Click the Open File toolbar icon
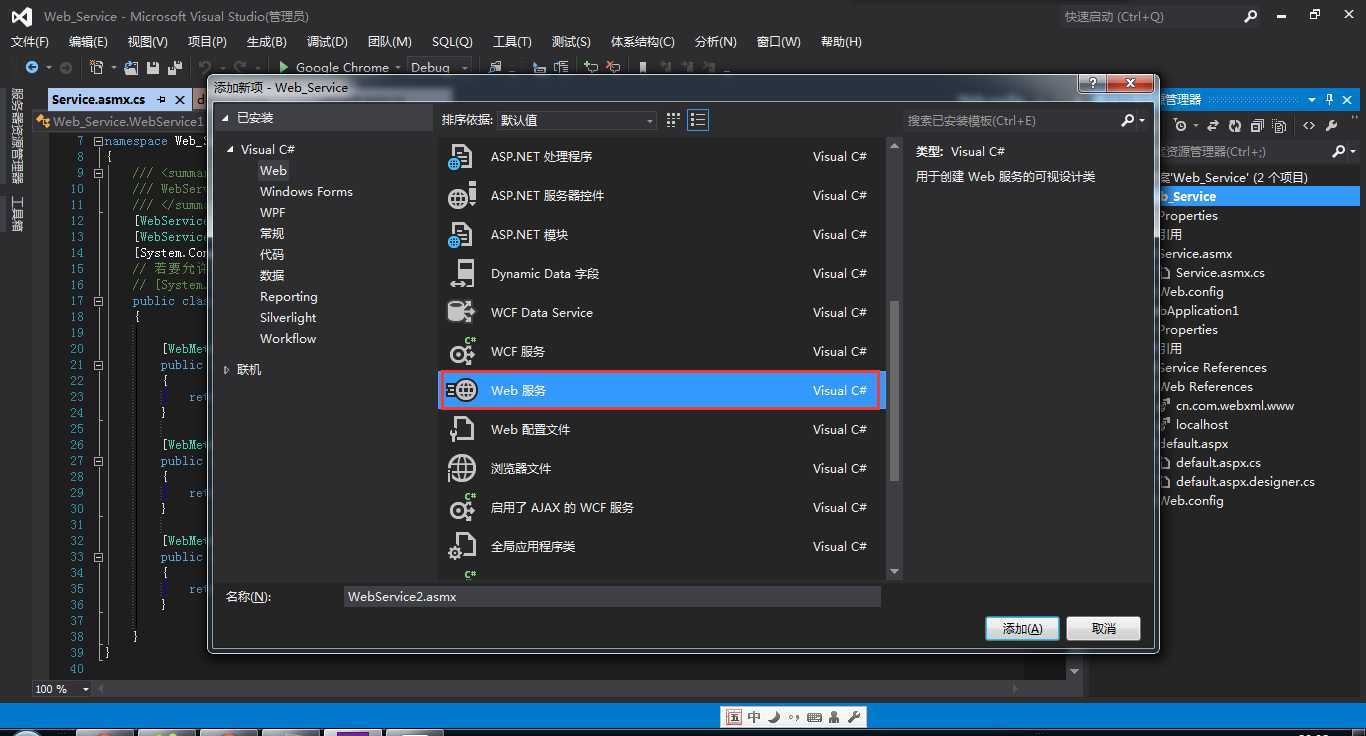This screenshot has width=1366, height=736. [131, 67]
